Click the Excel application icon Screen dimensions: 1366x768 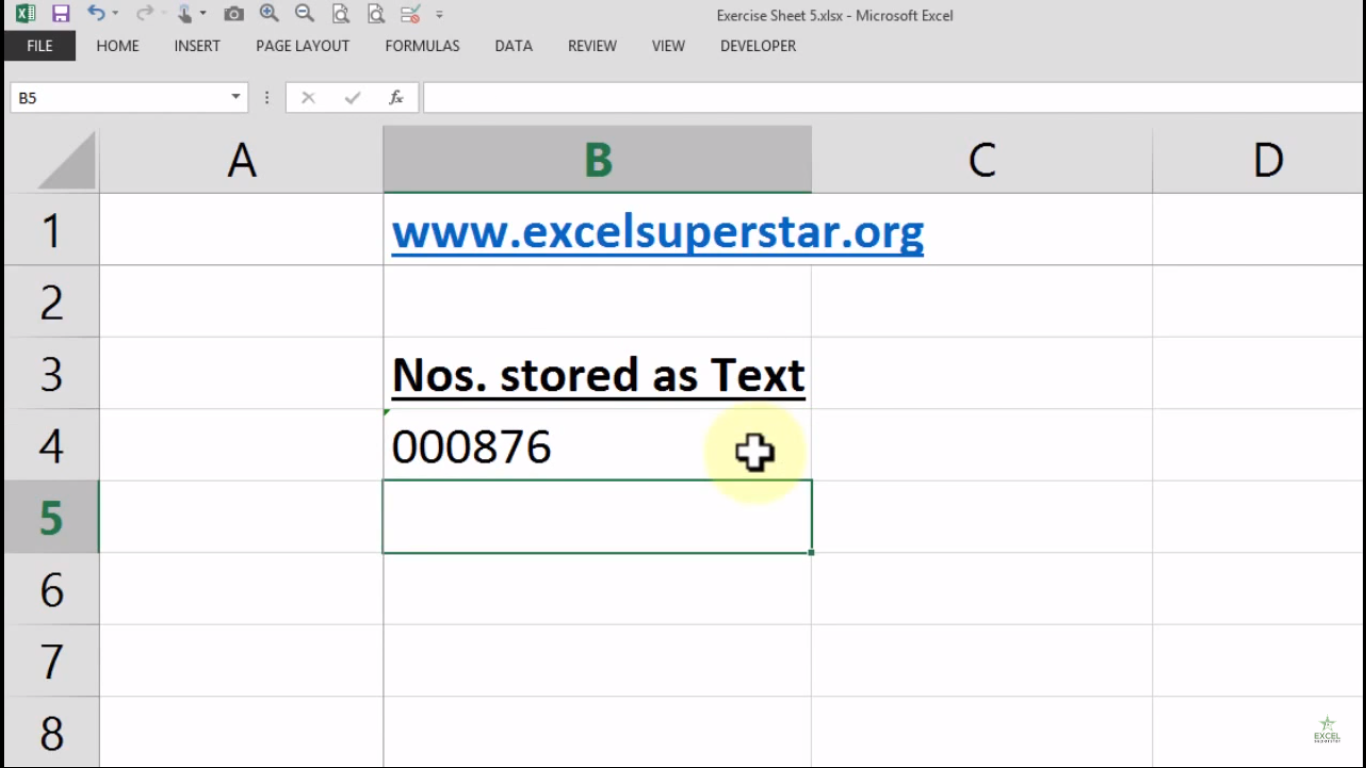tap(25, 14)
